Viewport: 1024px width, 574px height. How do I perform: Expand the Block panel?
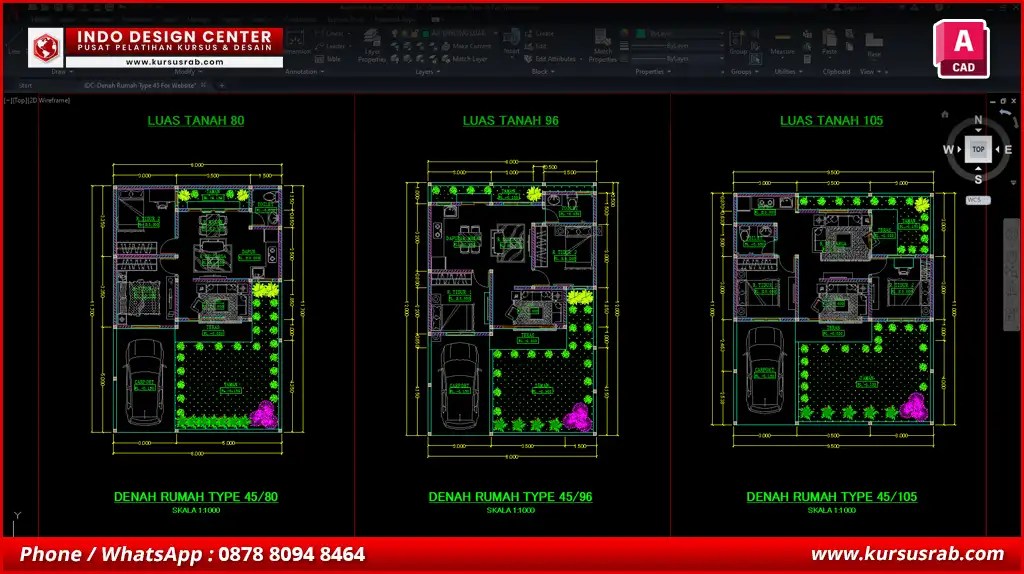[543, 72]
